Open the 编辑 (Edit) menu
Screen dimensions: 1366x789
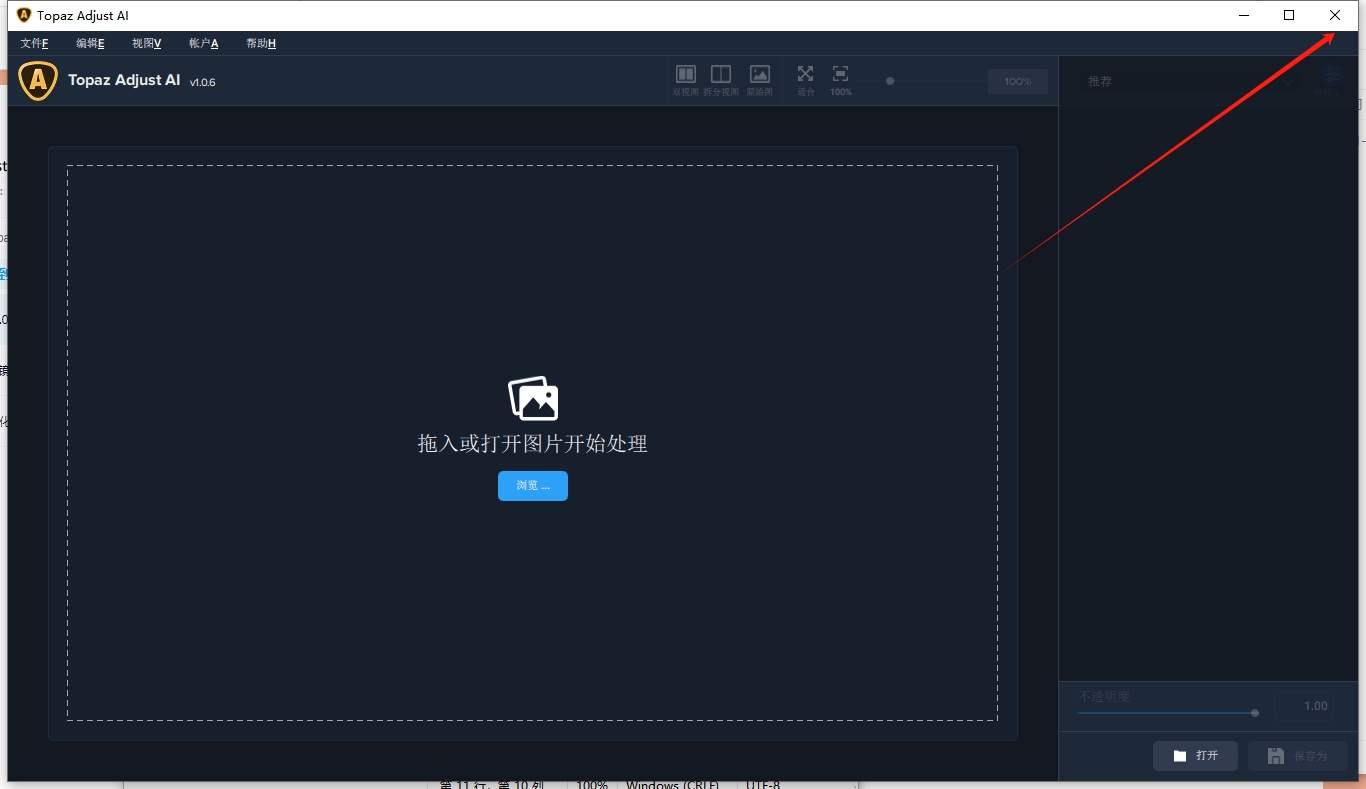coord(90,43)
